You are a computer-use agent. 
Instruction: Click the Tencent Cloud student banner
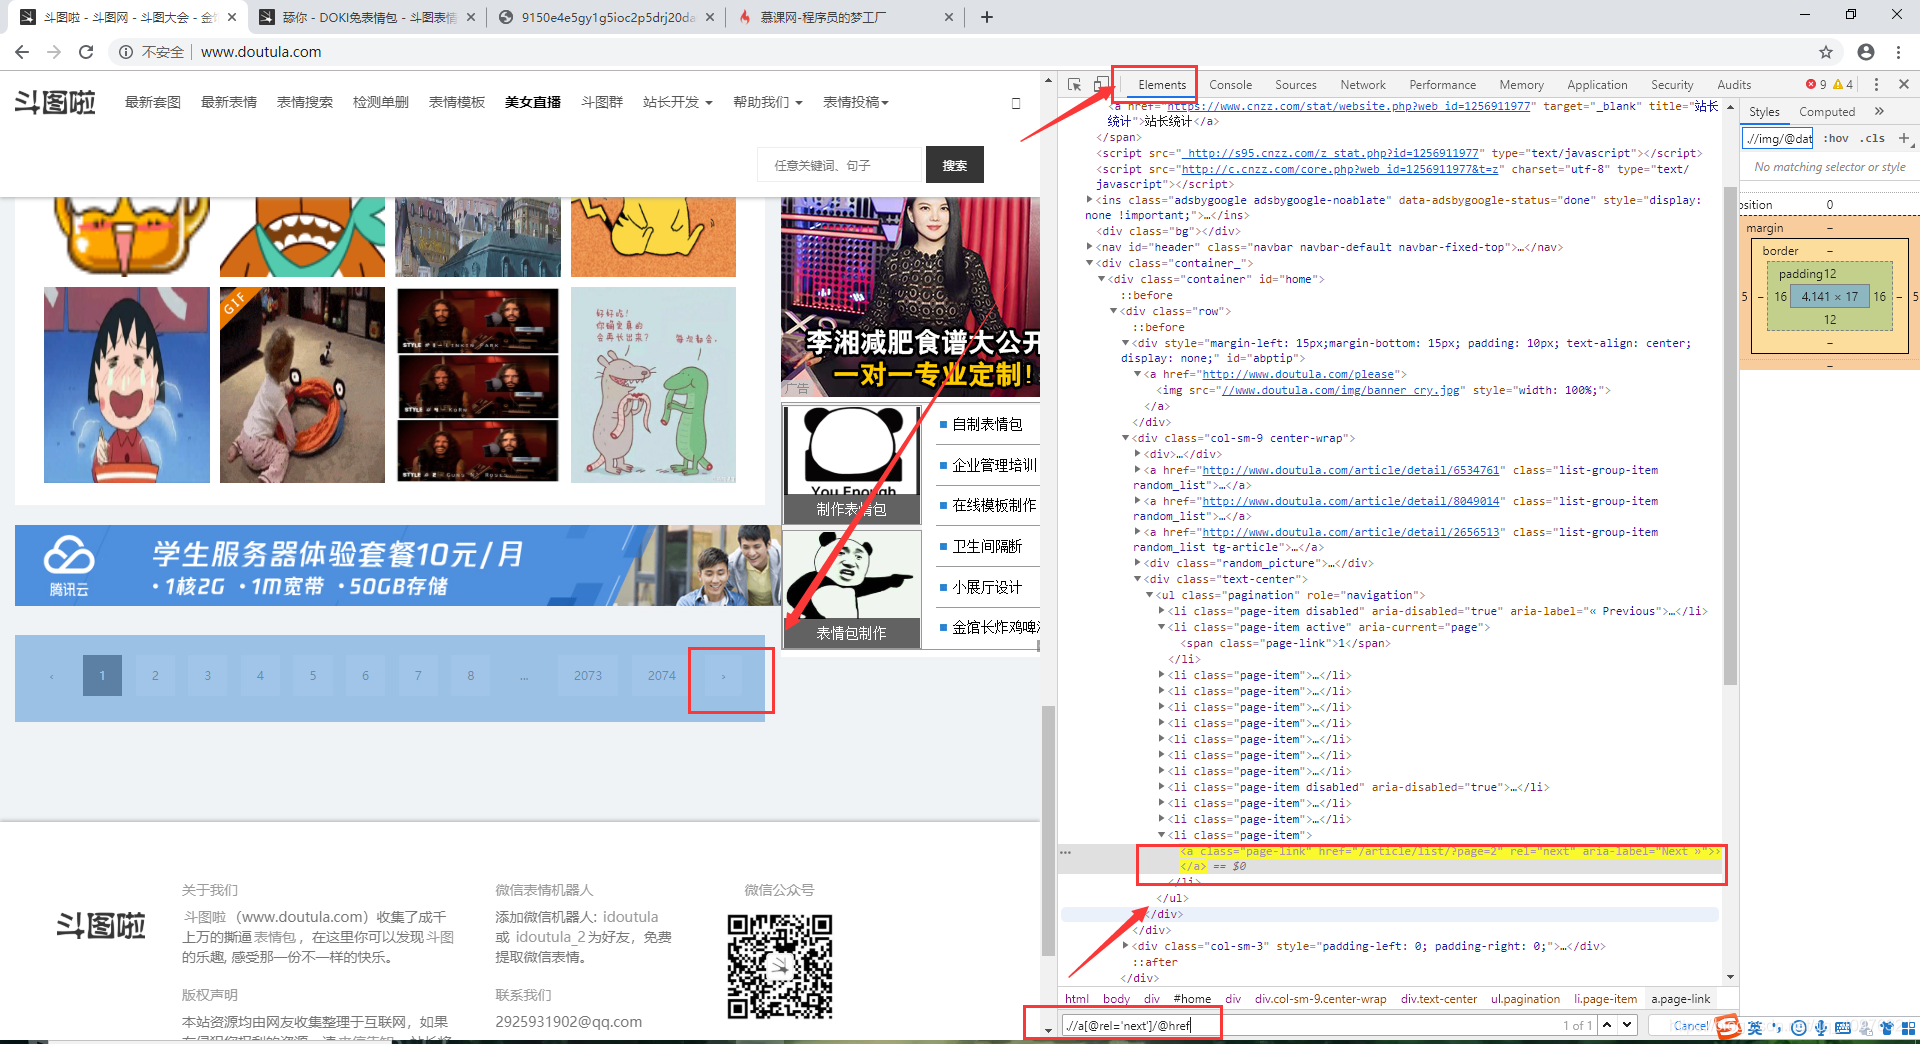398,566
